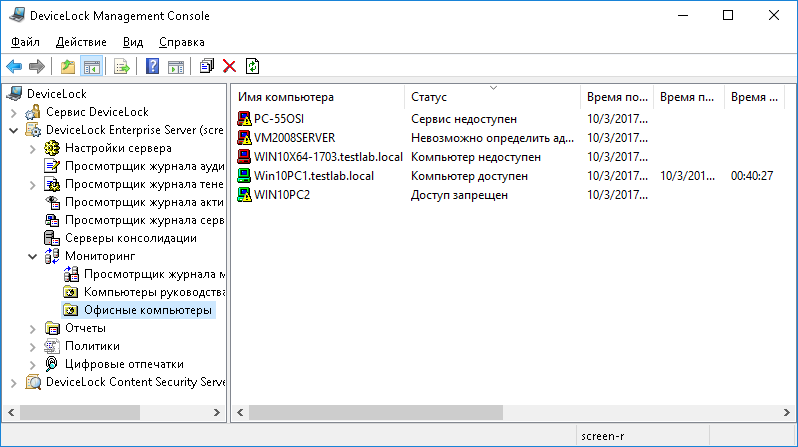The image size is (798, 447).
Task: Click the Имя компьютера column header
Action: [318, 97]
